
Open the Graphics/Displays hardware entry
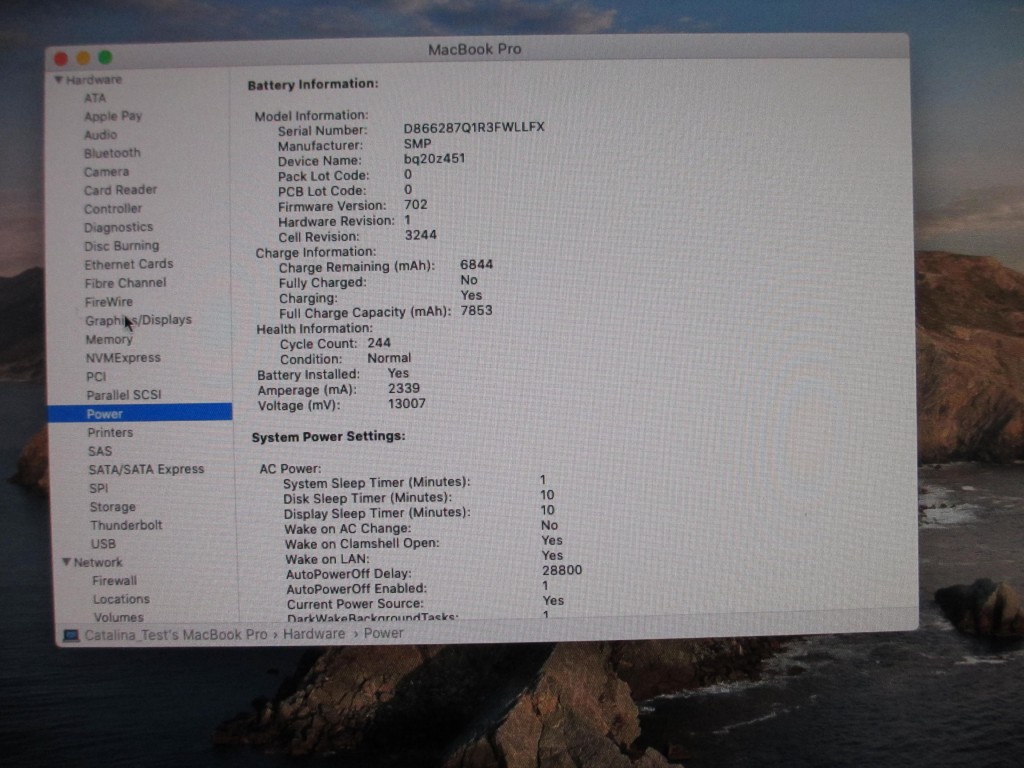pos(138,321)
